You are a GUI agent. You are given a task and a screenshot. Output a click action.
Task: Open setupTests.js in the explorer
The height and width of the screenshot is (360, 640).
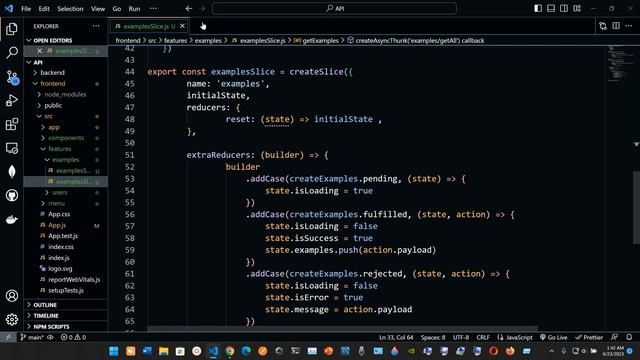click(x=66, y=290)
